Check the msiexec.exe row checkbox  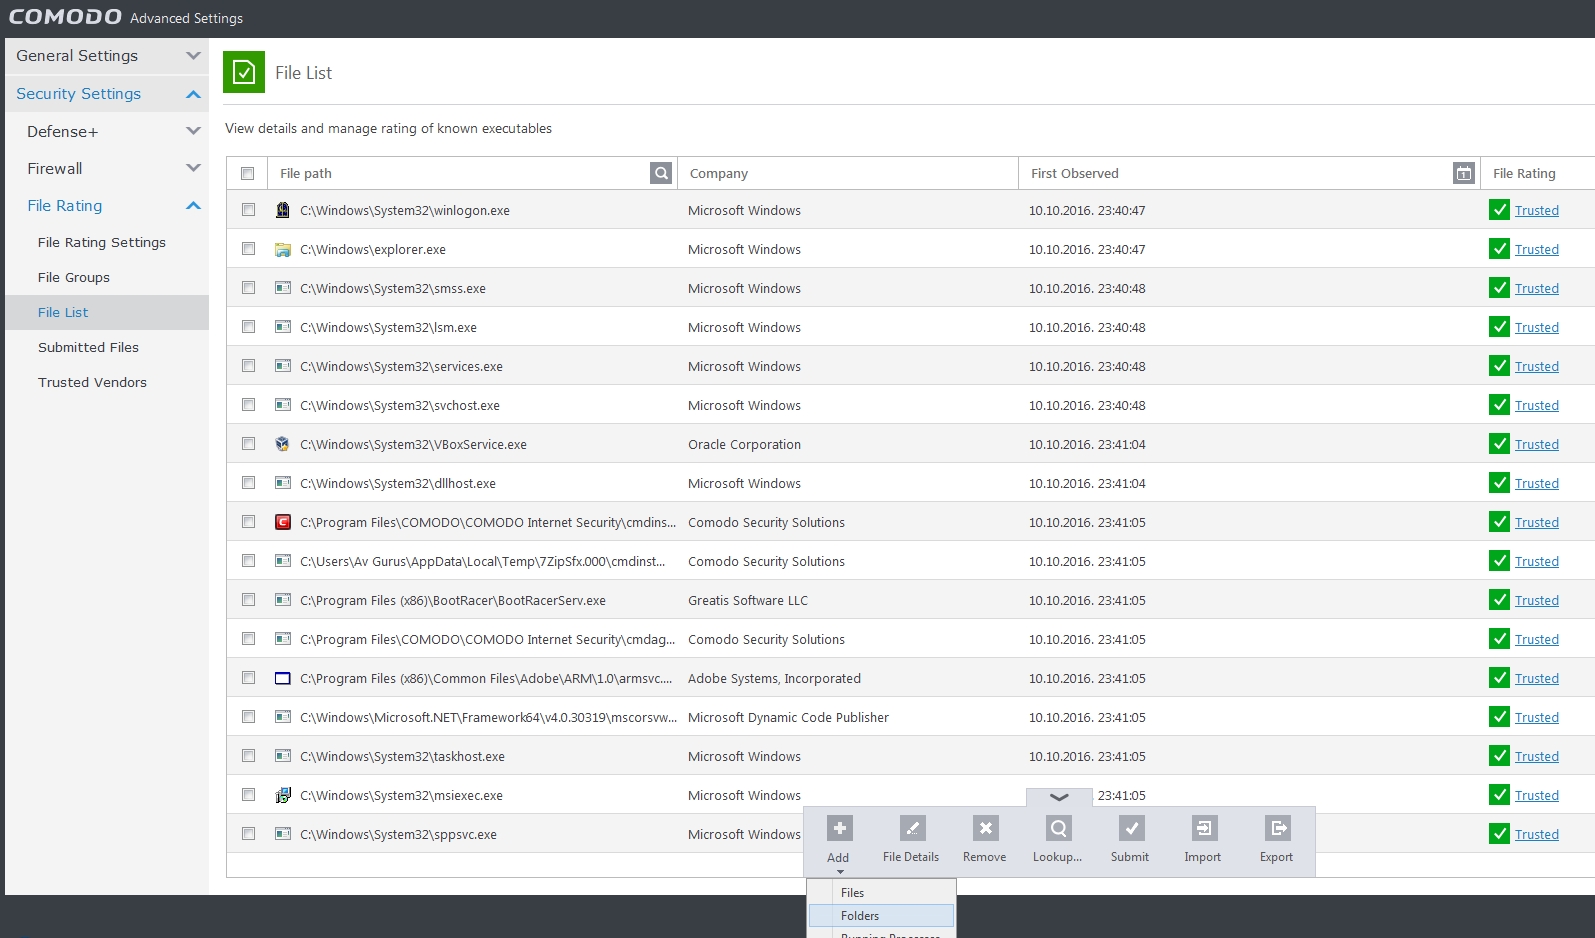click(x=248, y=795)
